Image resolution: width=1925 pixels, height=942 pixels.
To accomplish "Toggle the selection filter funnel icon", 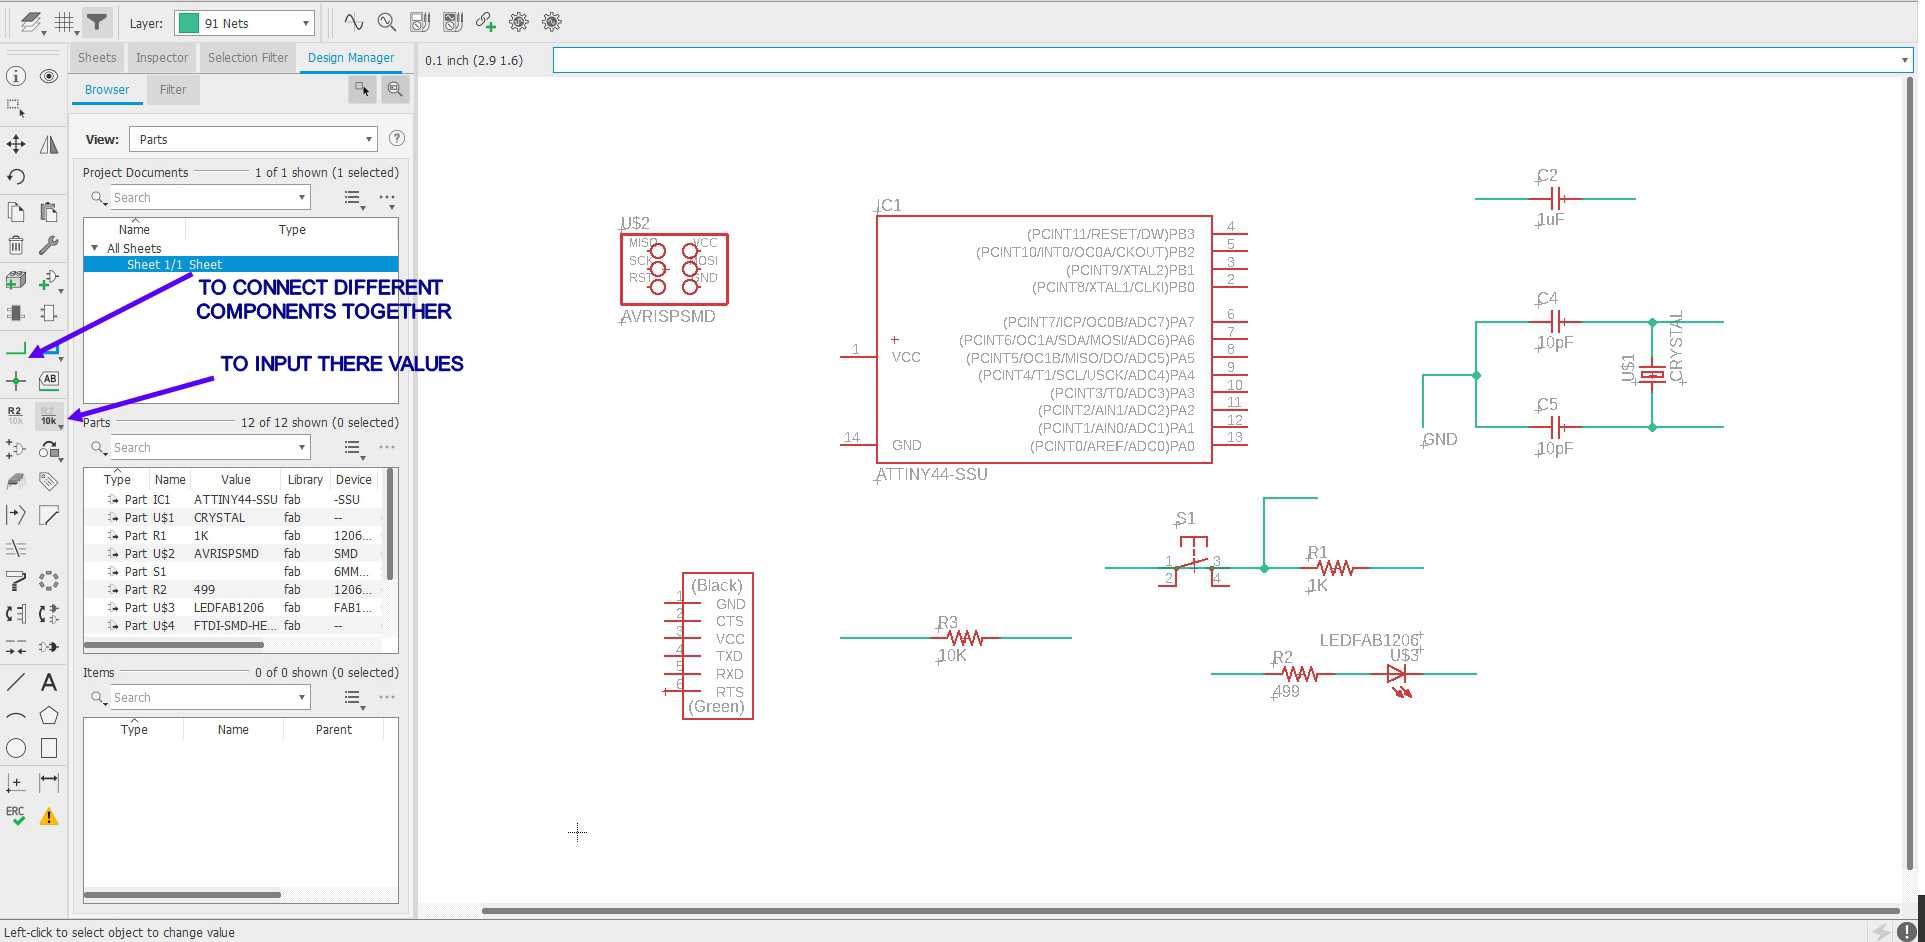I will [x=96, y=21].
